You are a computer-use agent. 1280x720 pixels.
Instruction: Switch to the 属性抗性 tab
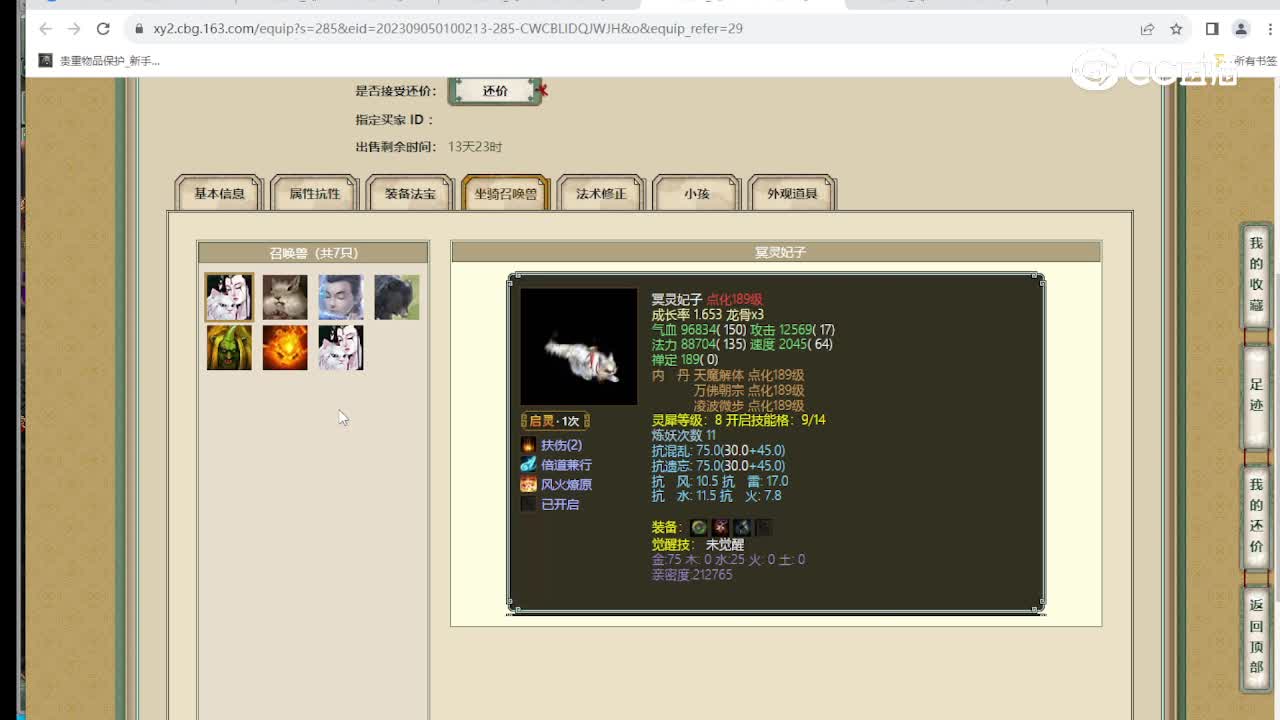click(x=315, y=193)
